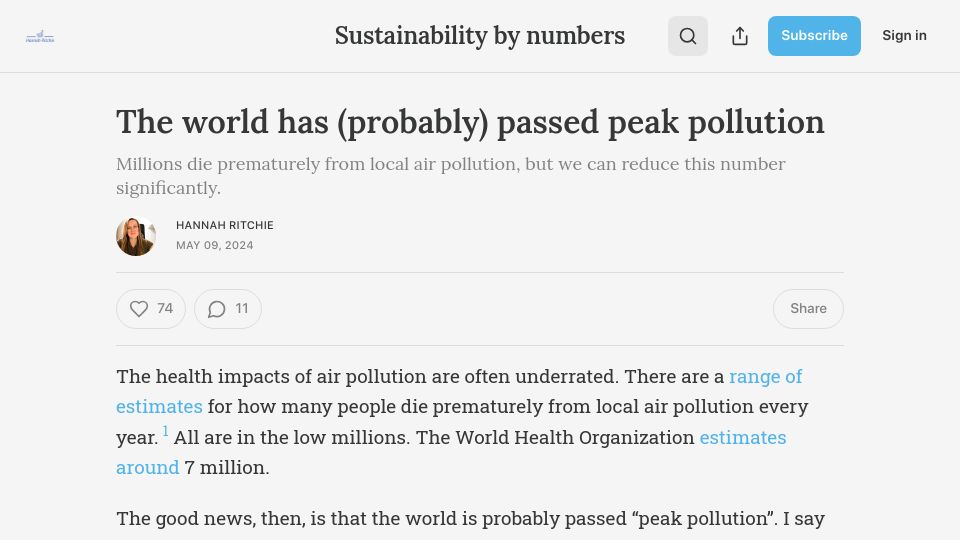Like the post with heart button
960x540 pixels.
(151, 309)
